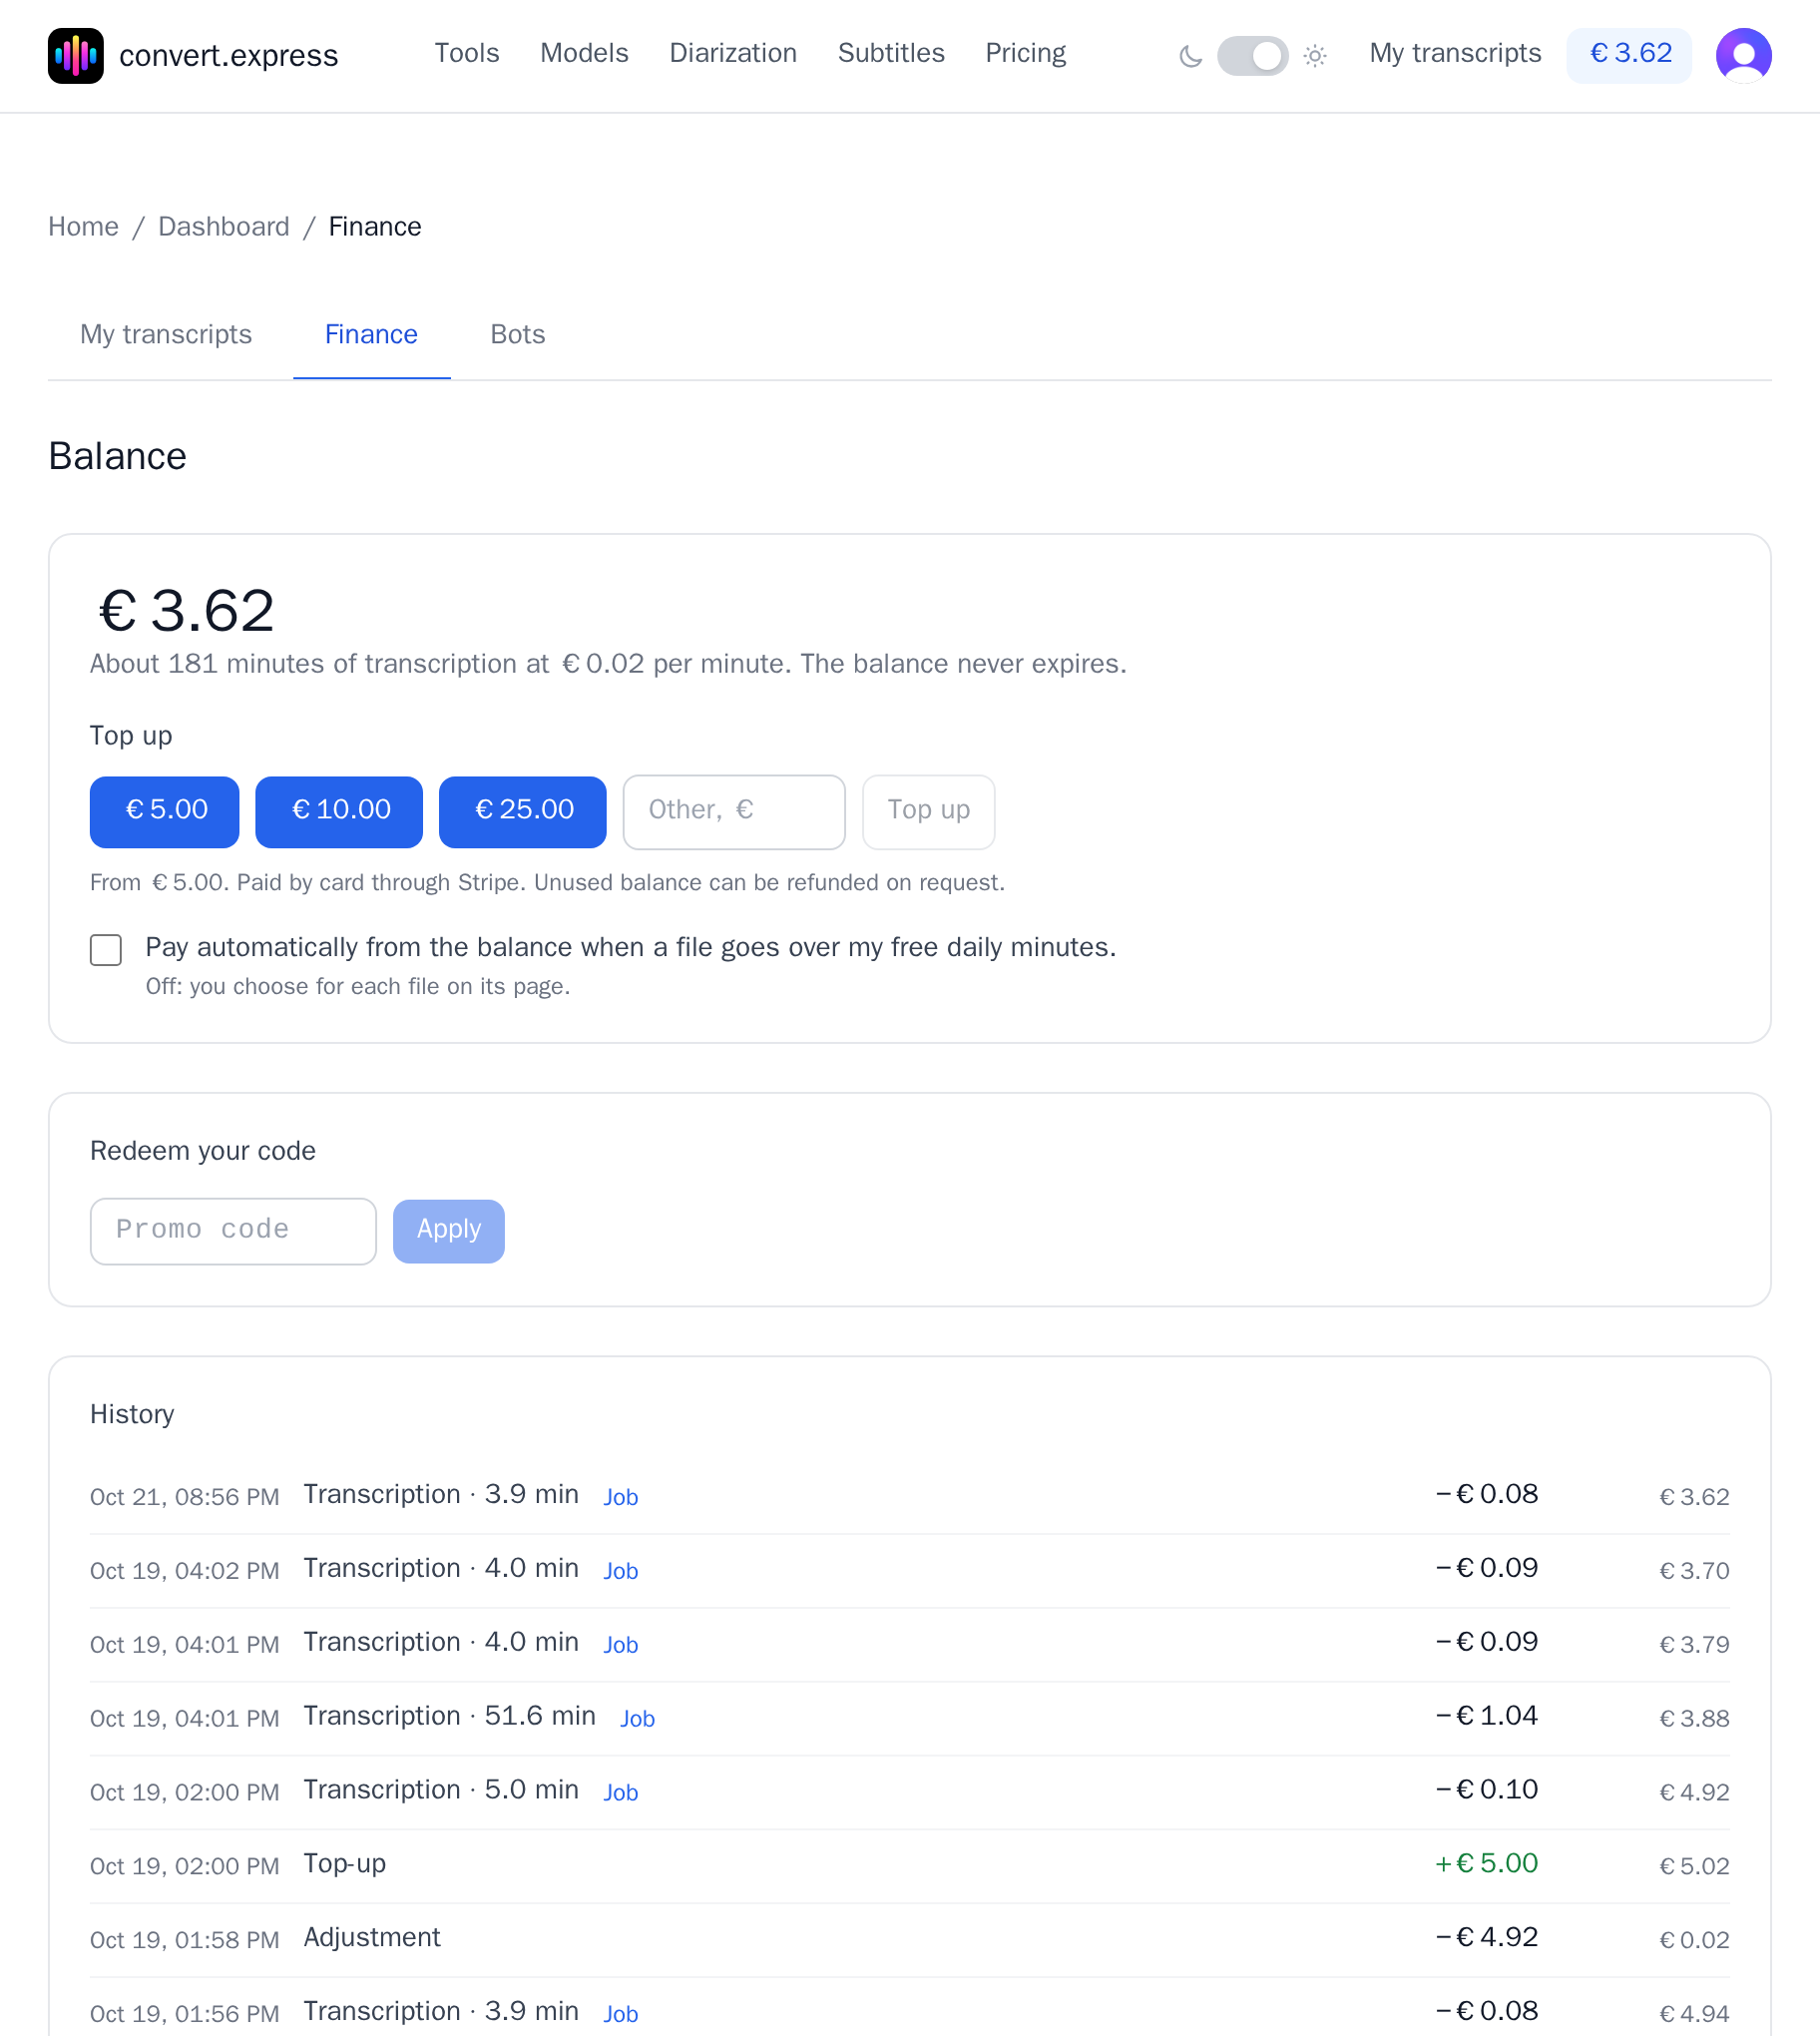Click the −€ 1.04 transaction amount
The image size is (1820, 2036).
[1486, 1715]
